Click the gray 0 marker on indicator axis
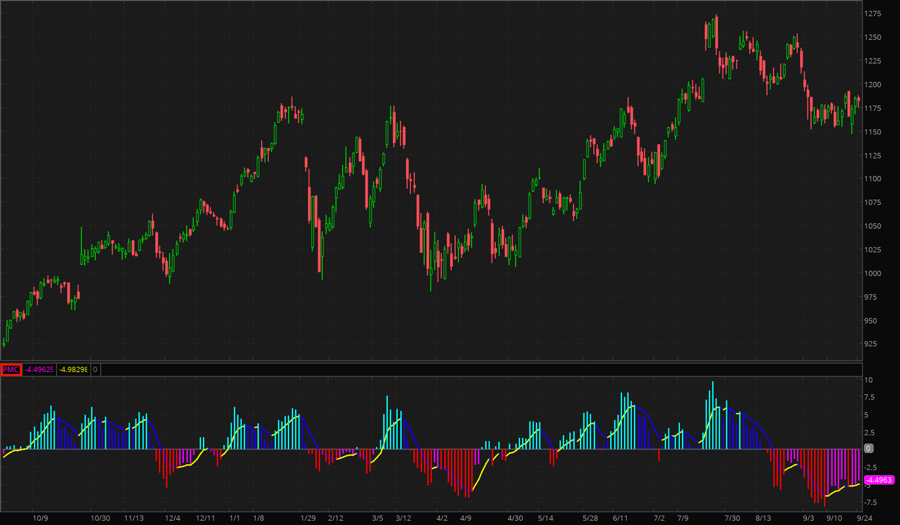This screenshot has height=525, width=900. (x=868, y=449)
